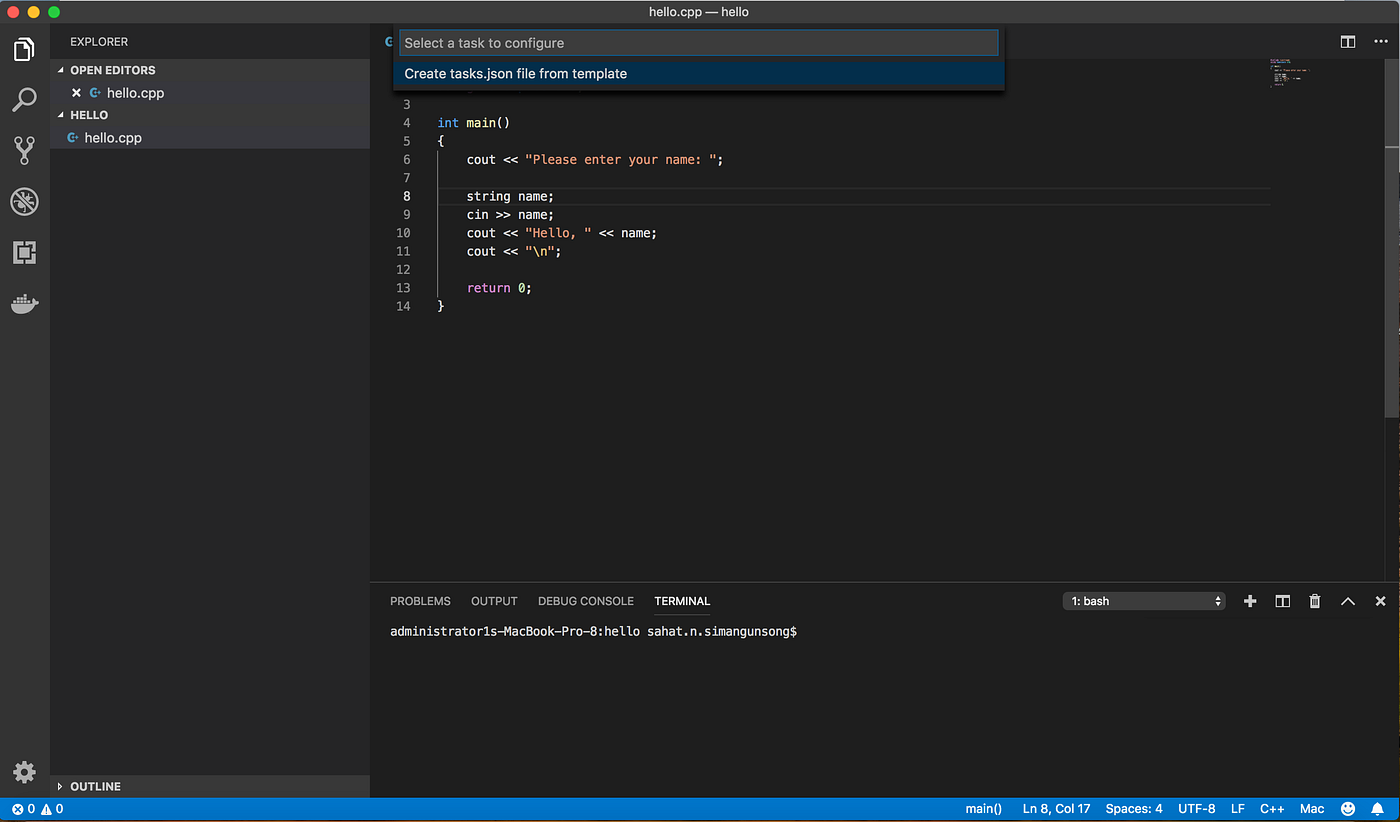Viewport: 1400px width, 822px height.
Task: Open the Docker sidebar view
Action: 24,303
